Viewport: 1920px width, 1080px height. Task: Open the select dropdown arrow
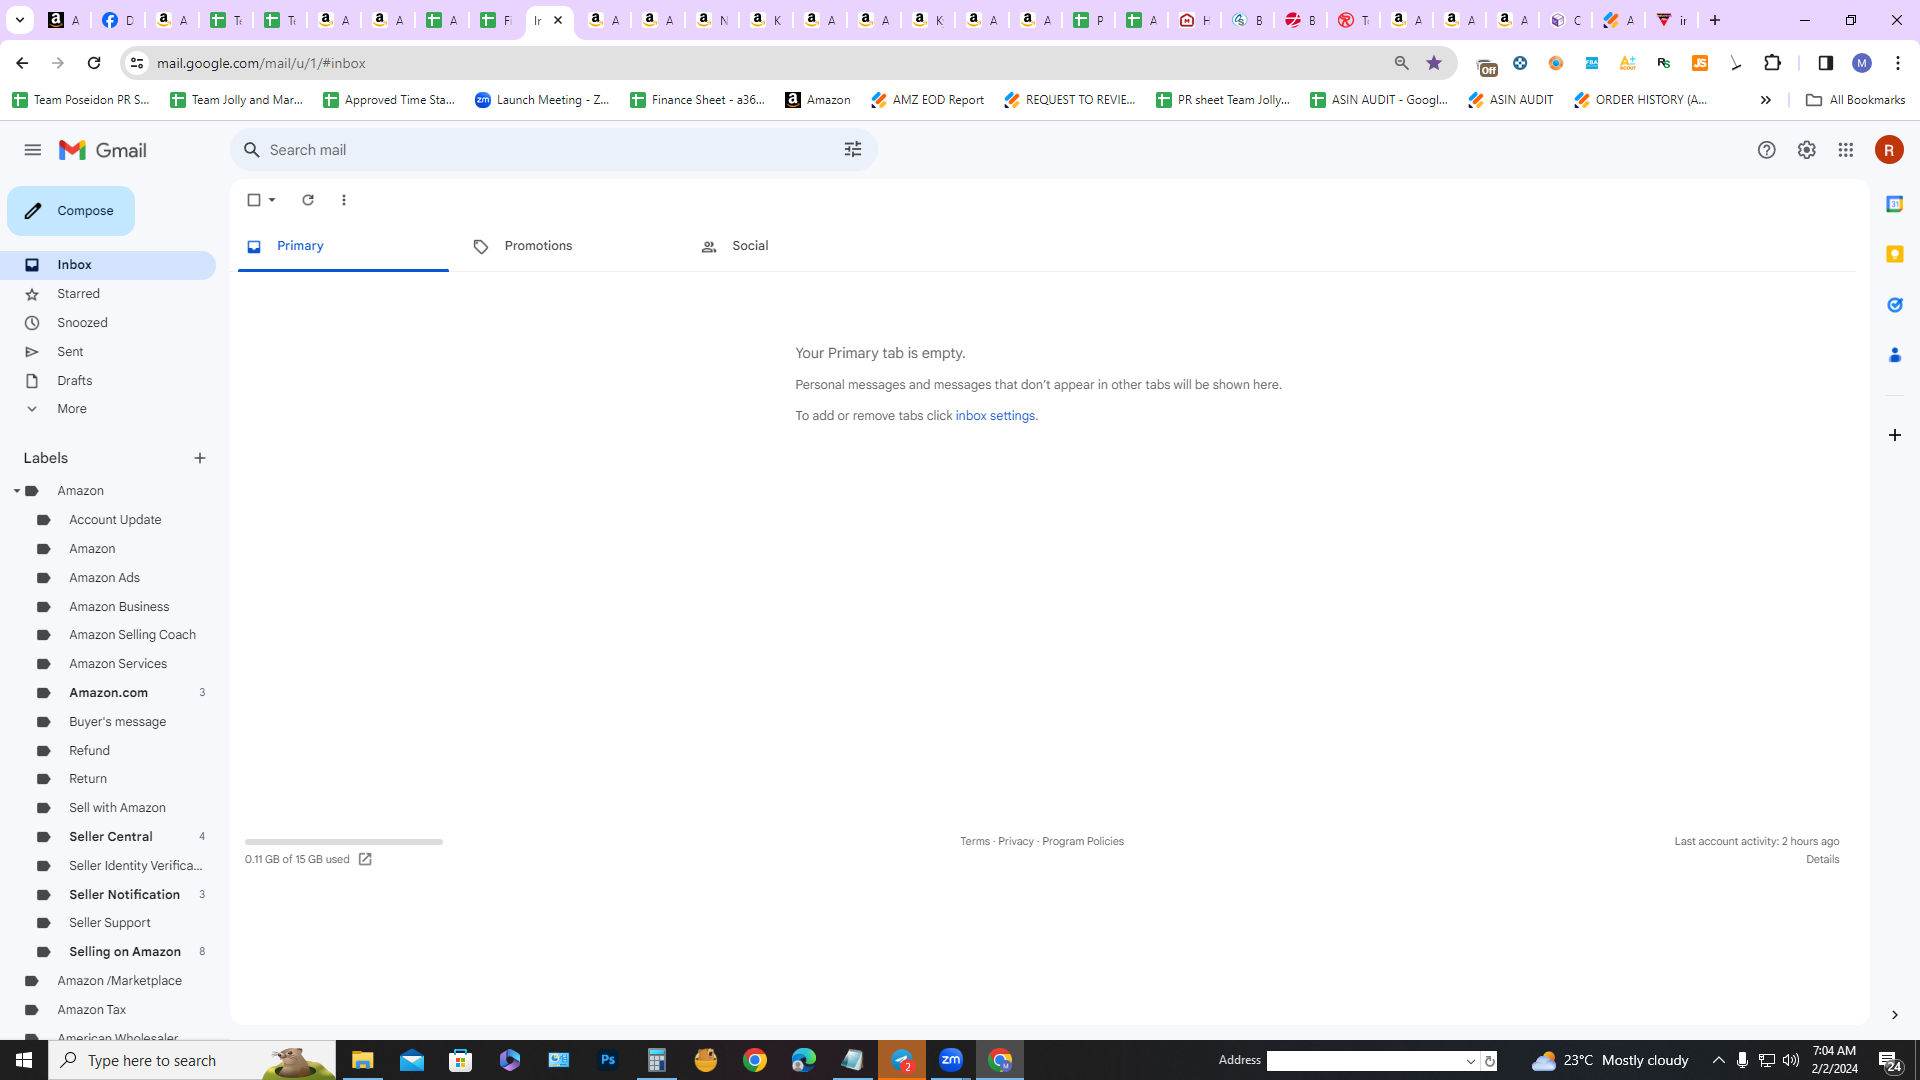pyautogui.click(x=272, y=200)
